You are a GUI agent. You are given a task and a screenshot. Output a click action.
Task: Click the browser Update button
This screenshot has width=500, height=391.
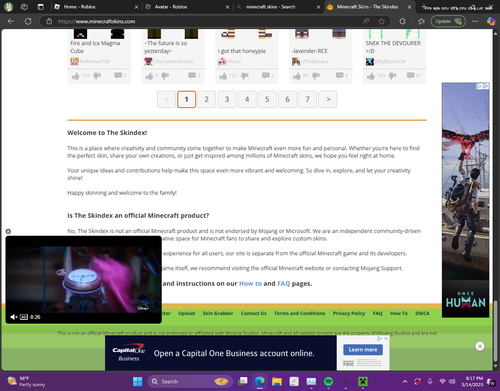[448, 21]
